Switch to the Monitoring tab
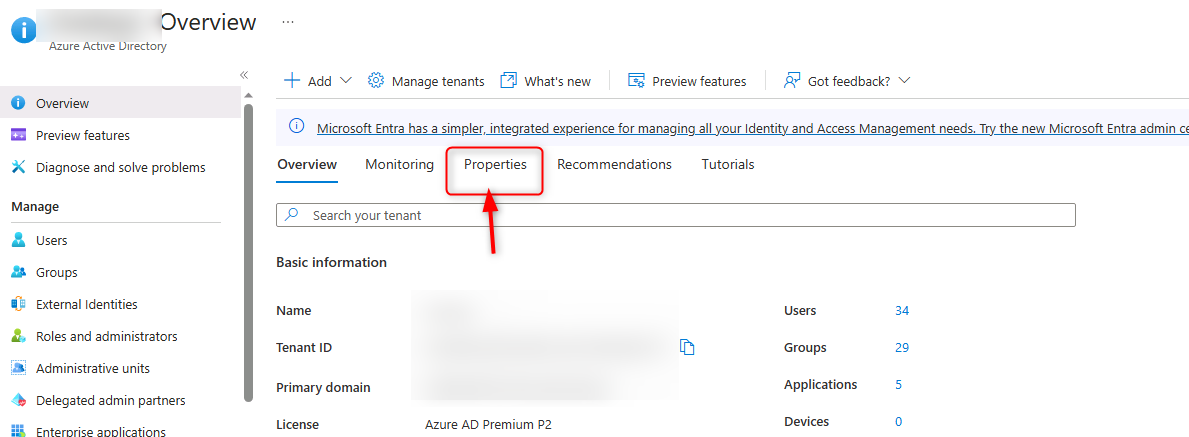 point(399,164)
